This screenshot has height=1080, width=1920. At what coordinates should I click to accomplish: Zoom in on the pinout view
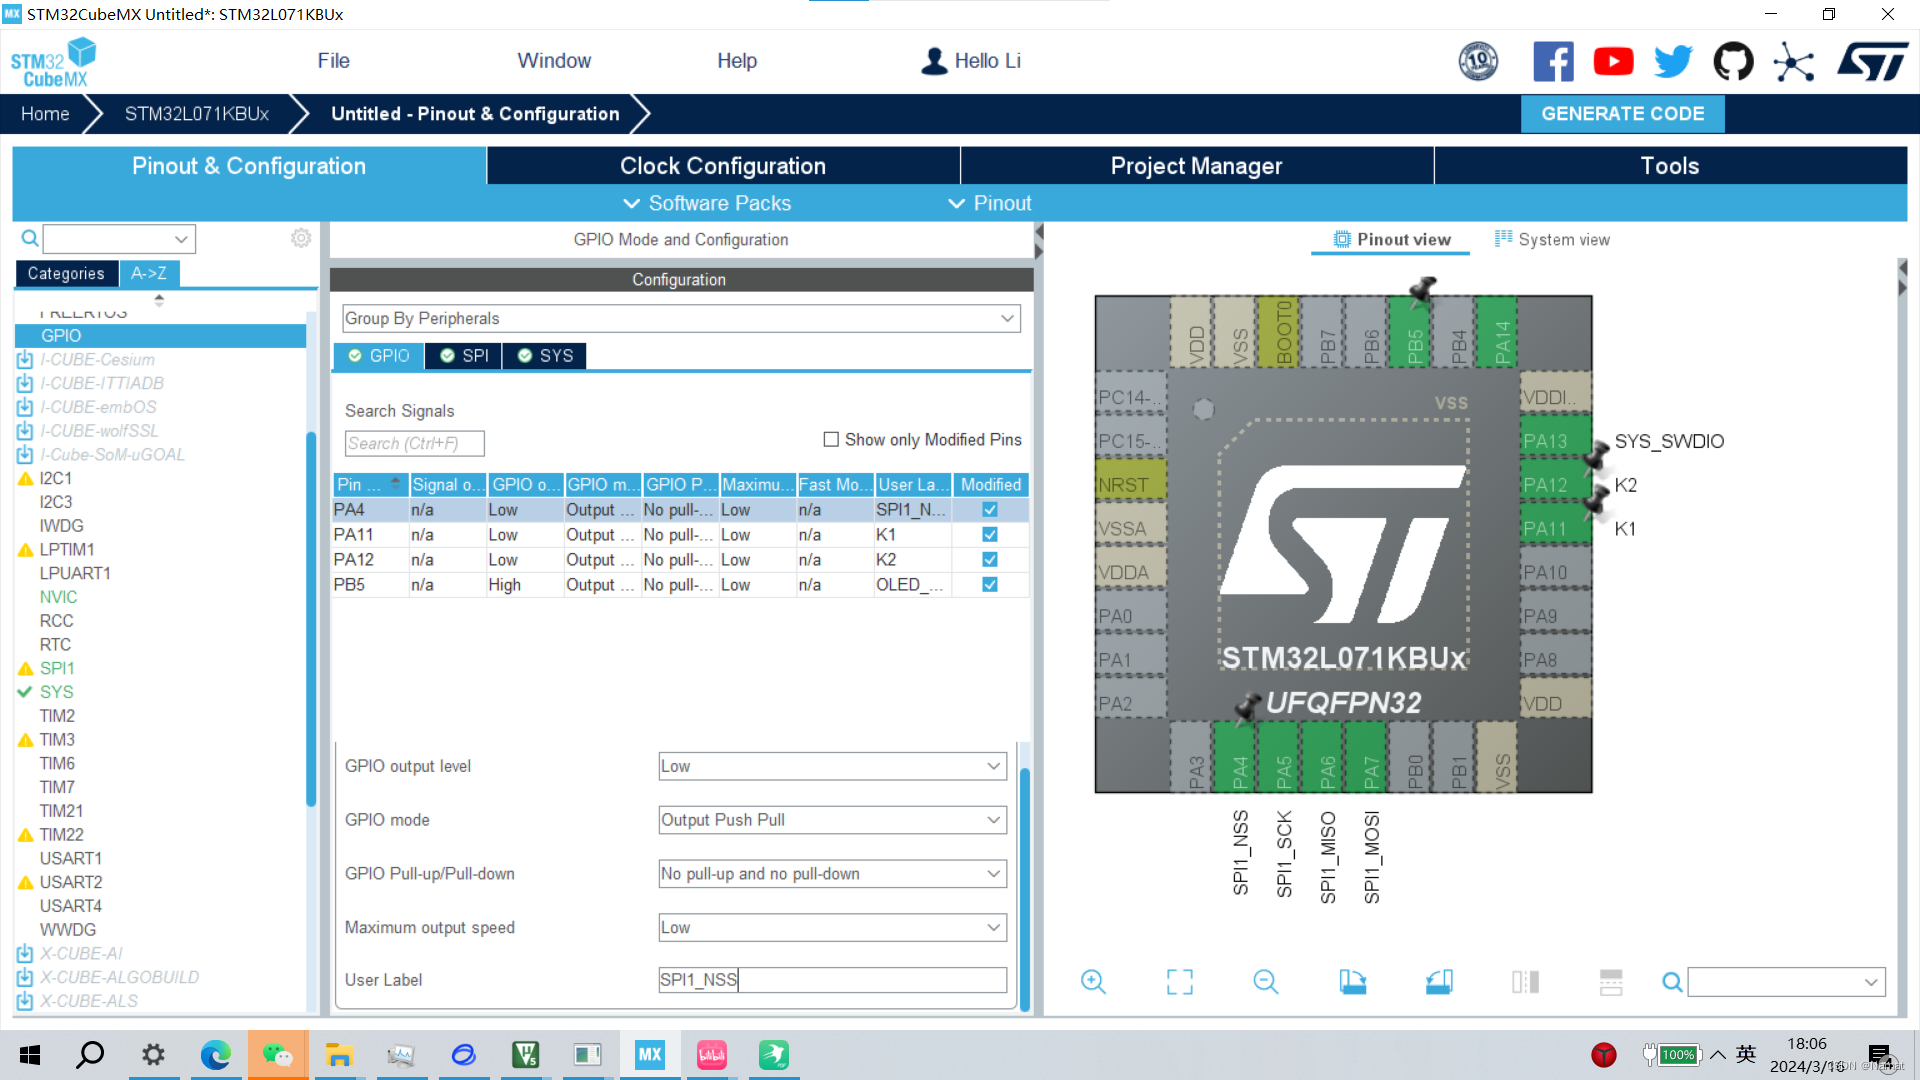point(1093,982)
